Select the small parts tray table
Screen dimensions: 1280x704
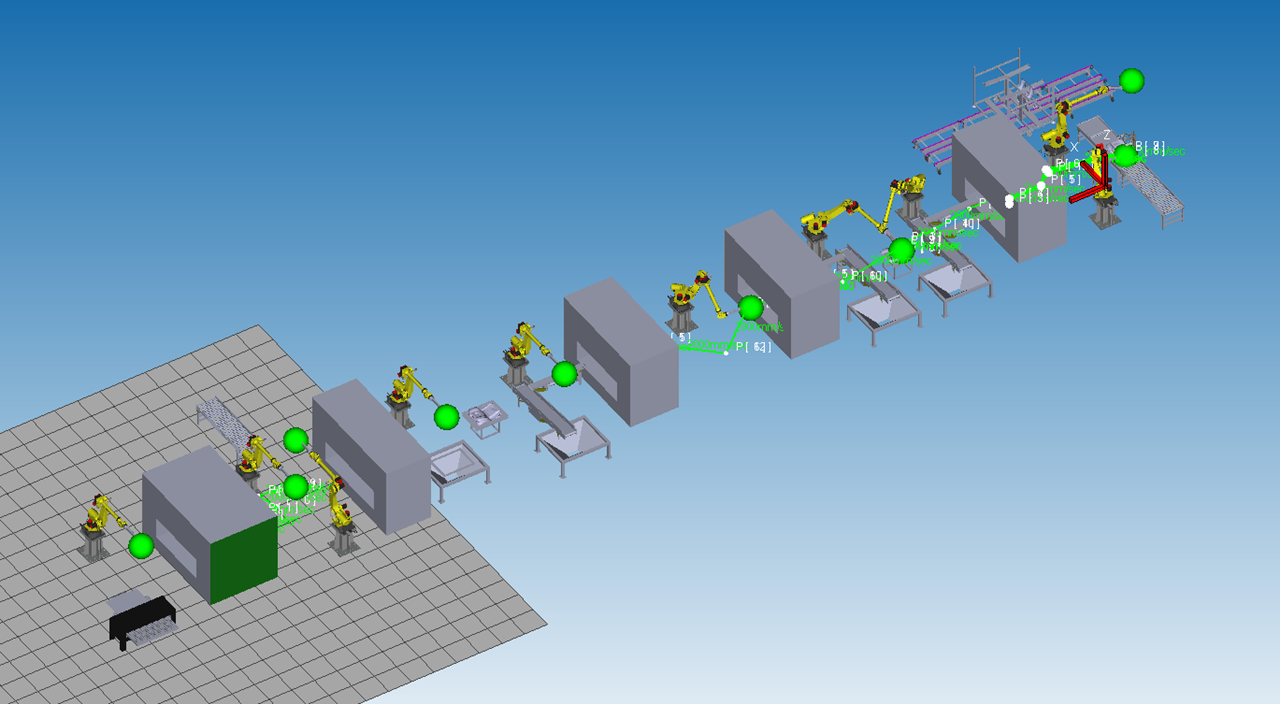[x=487, y=416]
